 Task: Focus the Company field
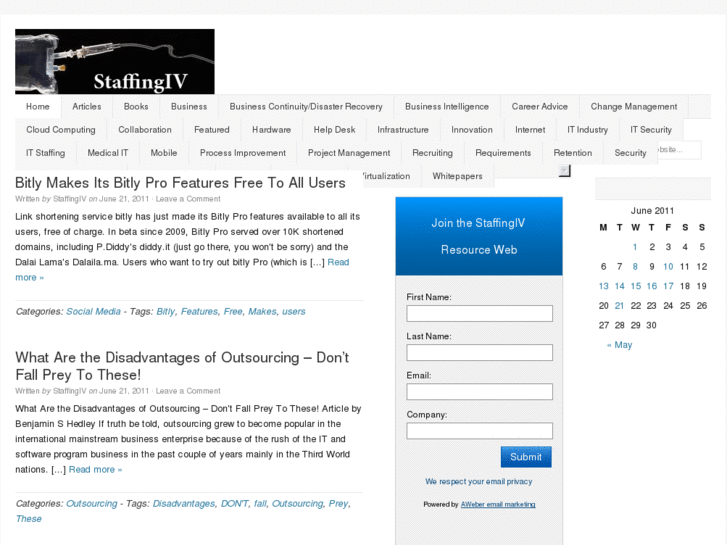[479, 431]
